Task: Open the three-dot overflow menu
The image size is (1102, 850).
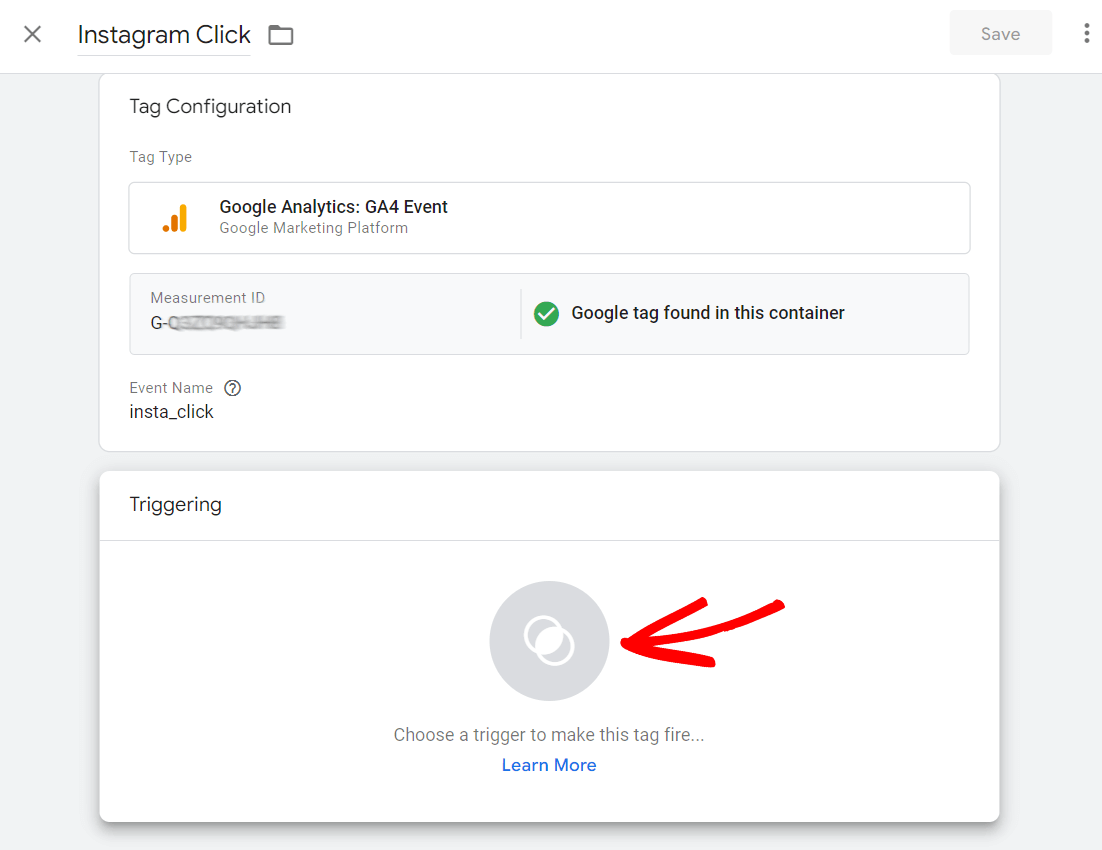Action: tap(1086, 32)
